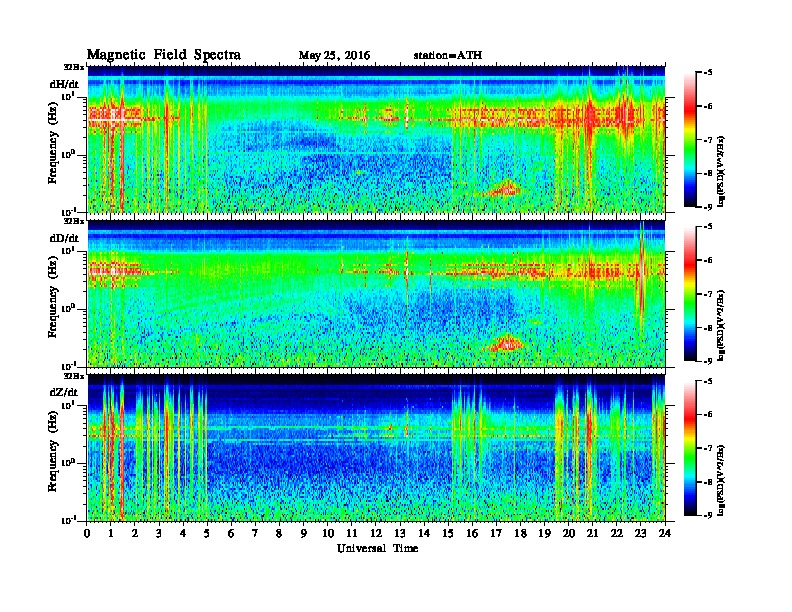Viewport: 792px width, 612px height.
Task: Click the '-8' value on dZ/dt color scale
Action: click(708, 482)
